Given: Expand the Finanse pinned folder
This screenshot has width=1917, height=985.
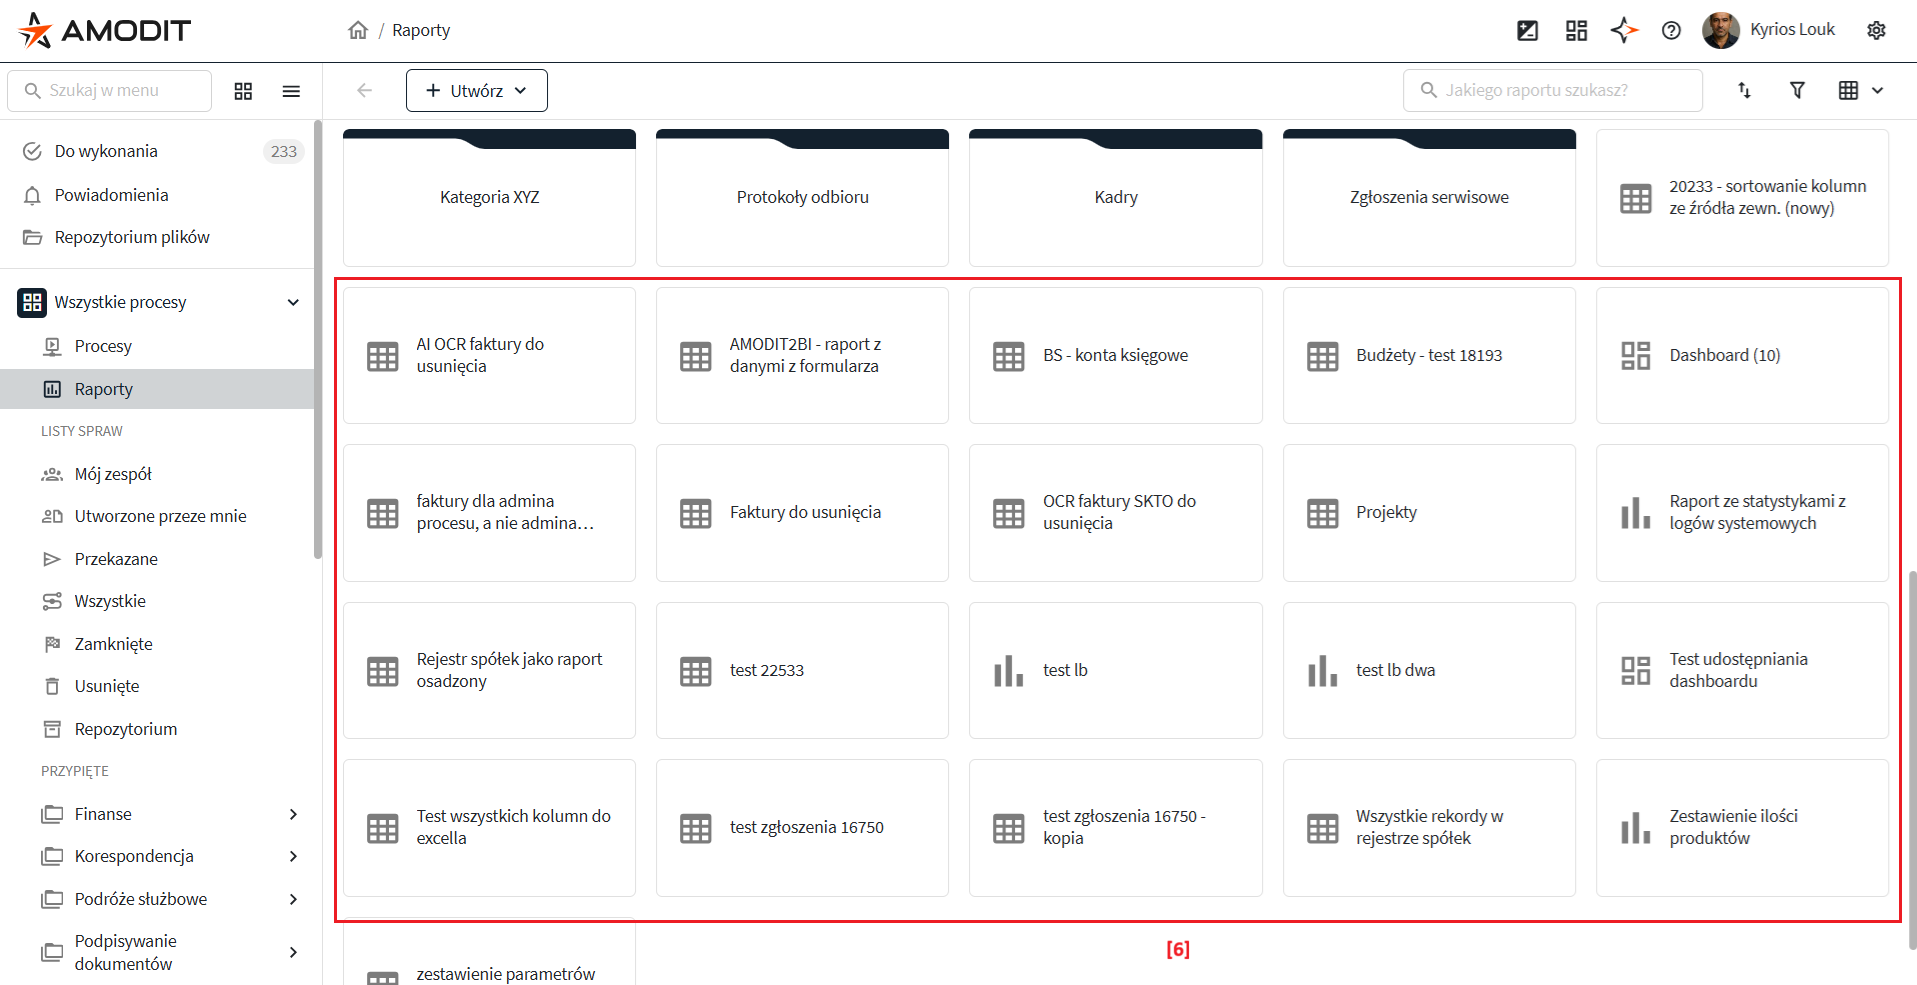Looking at the screenshot, I should 293,814.
